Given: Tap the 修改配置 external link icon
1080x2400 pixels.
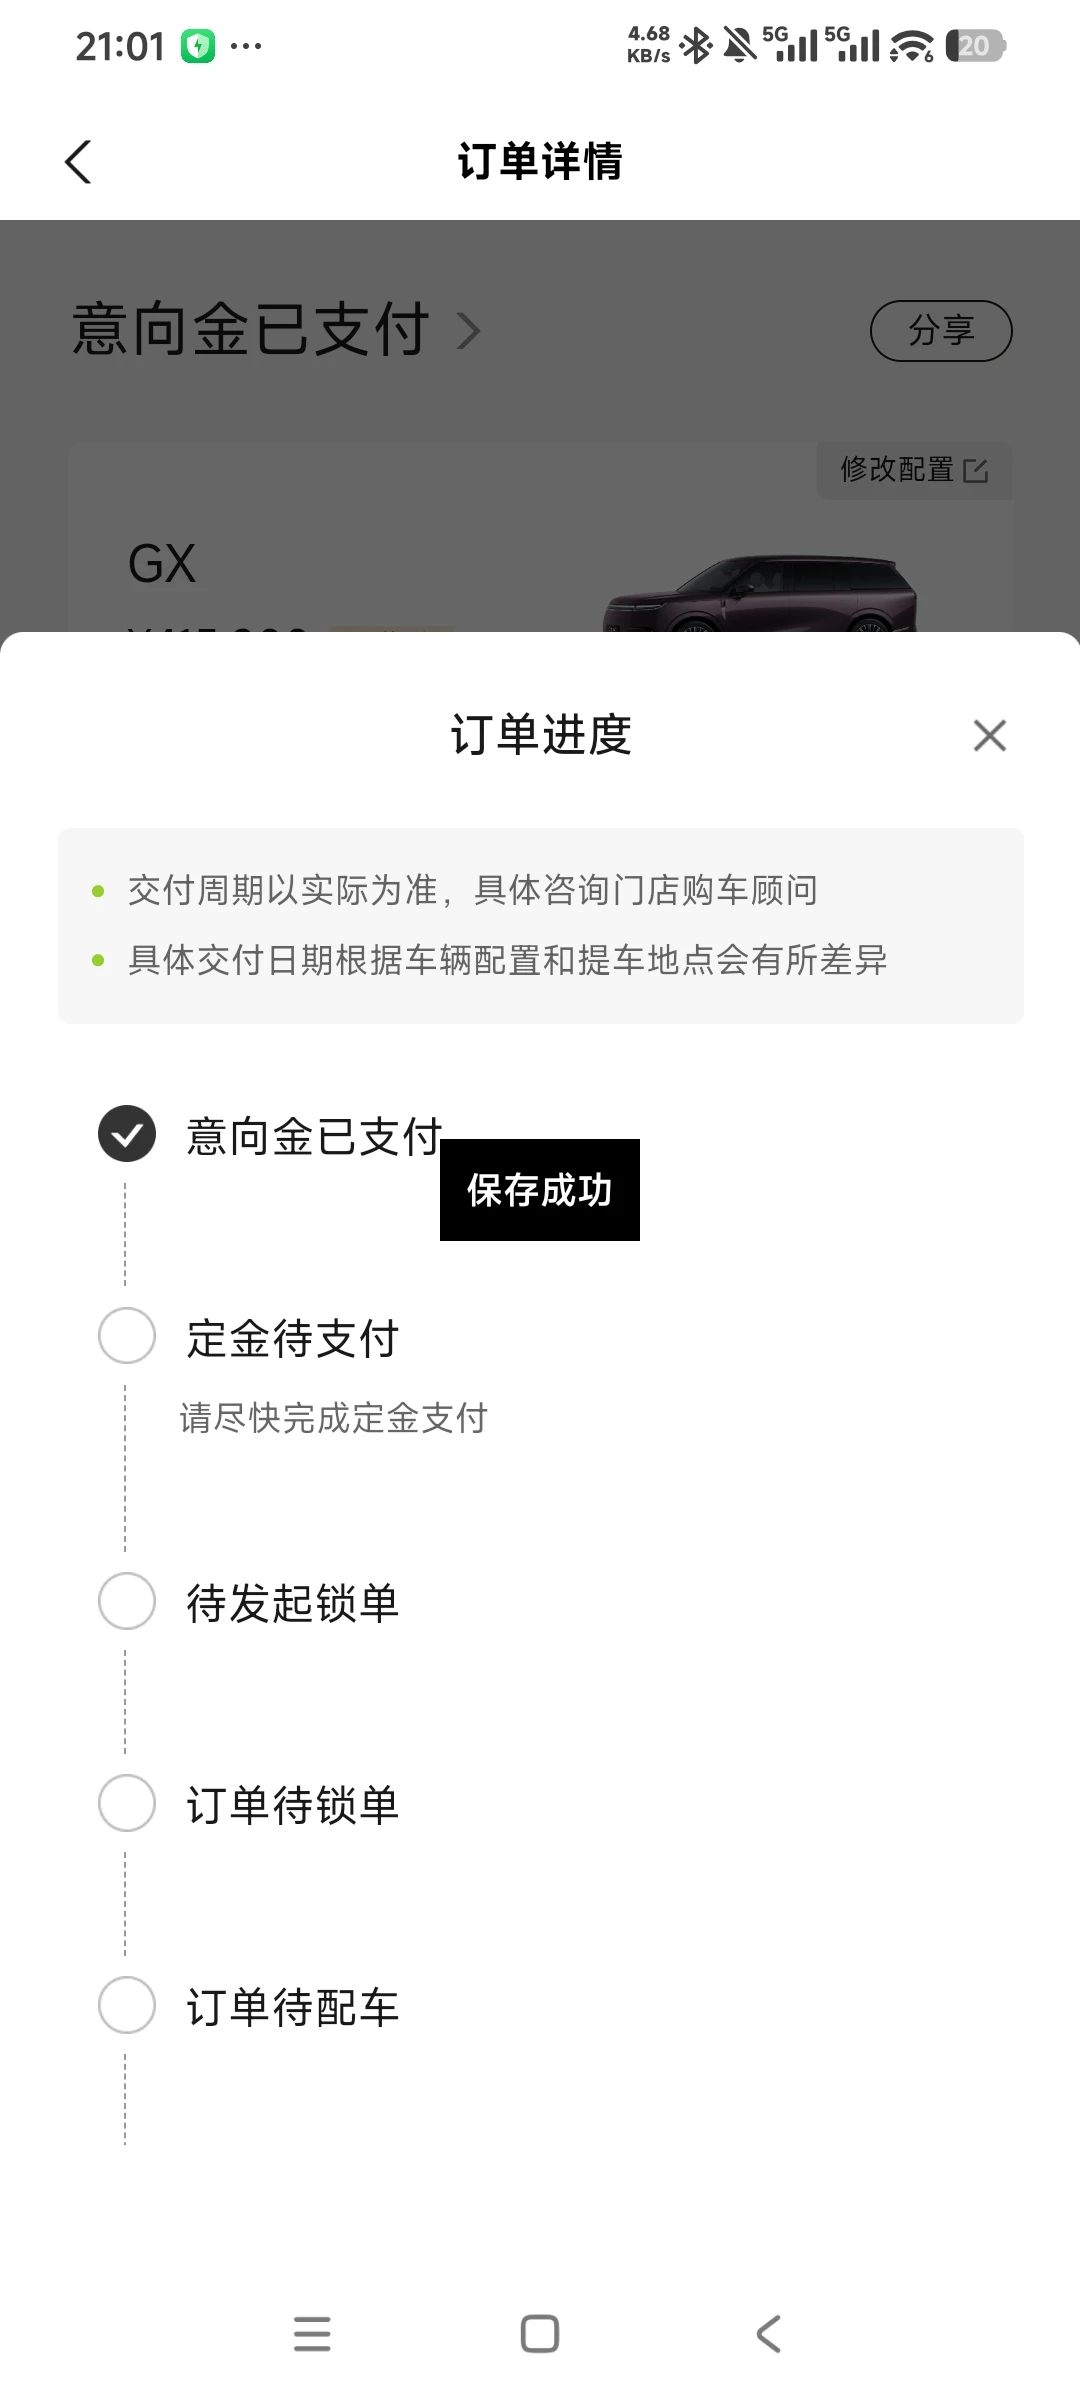Looking at the screenshot, I should pos(975,471).
